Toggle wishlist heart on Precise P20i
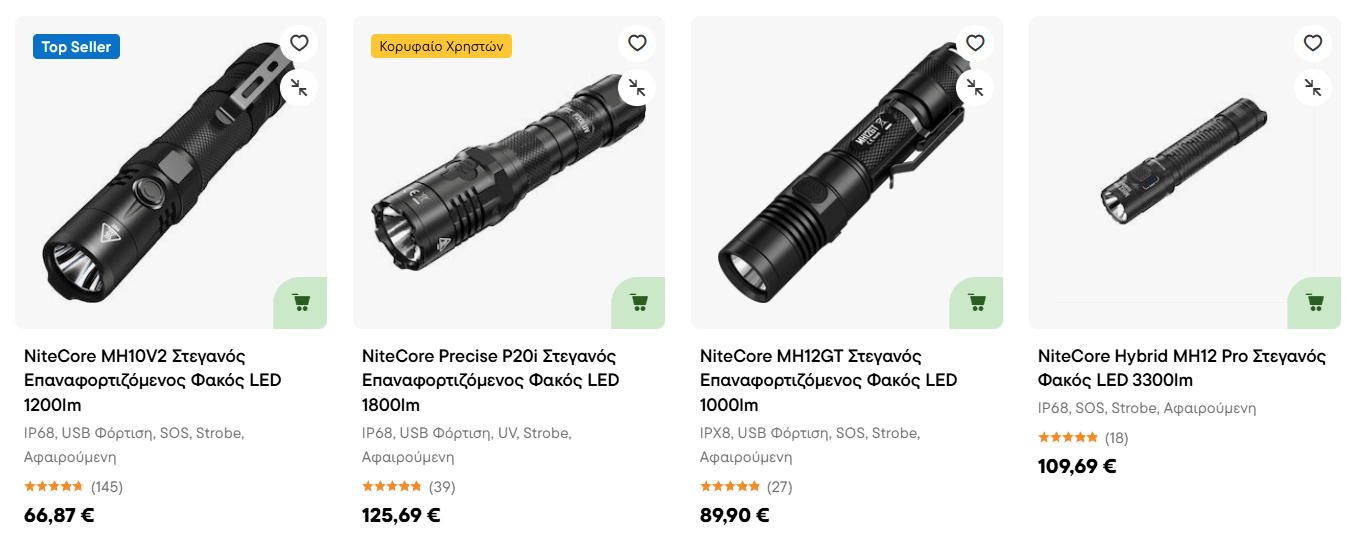Screen dimensions: 1361x546 tap(637, 43)
